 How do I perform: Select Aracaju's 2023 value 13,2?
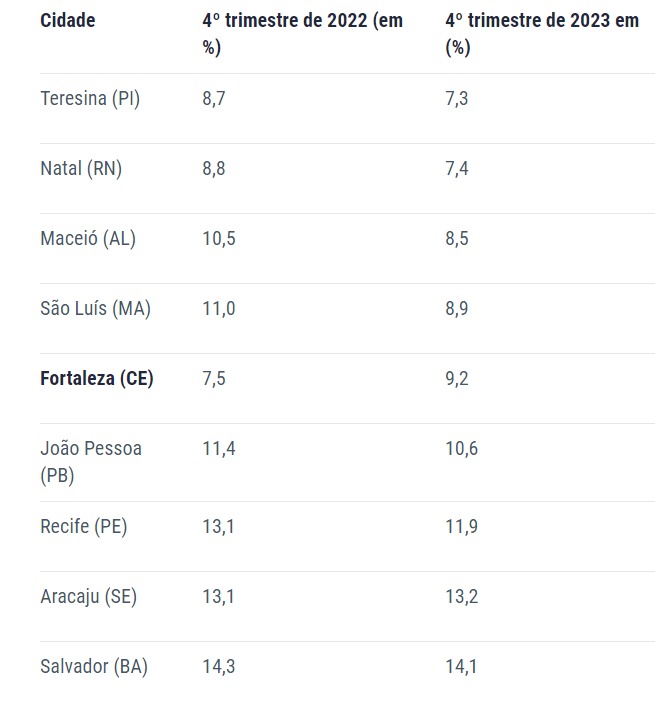(462, 597)
